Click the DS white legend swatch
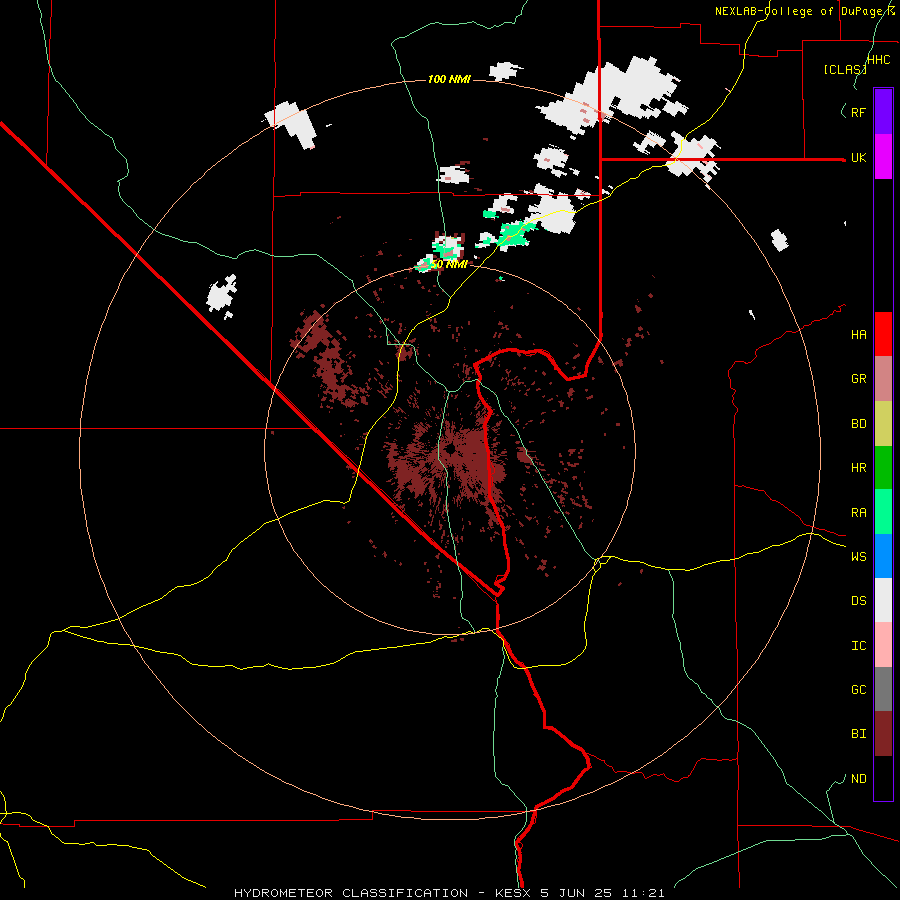Image resolution: width=900 pixels, height=900 pixels. [883, 600]
